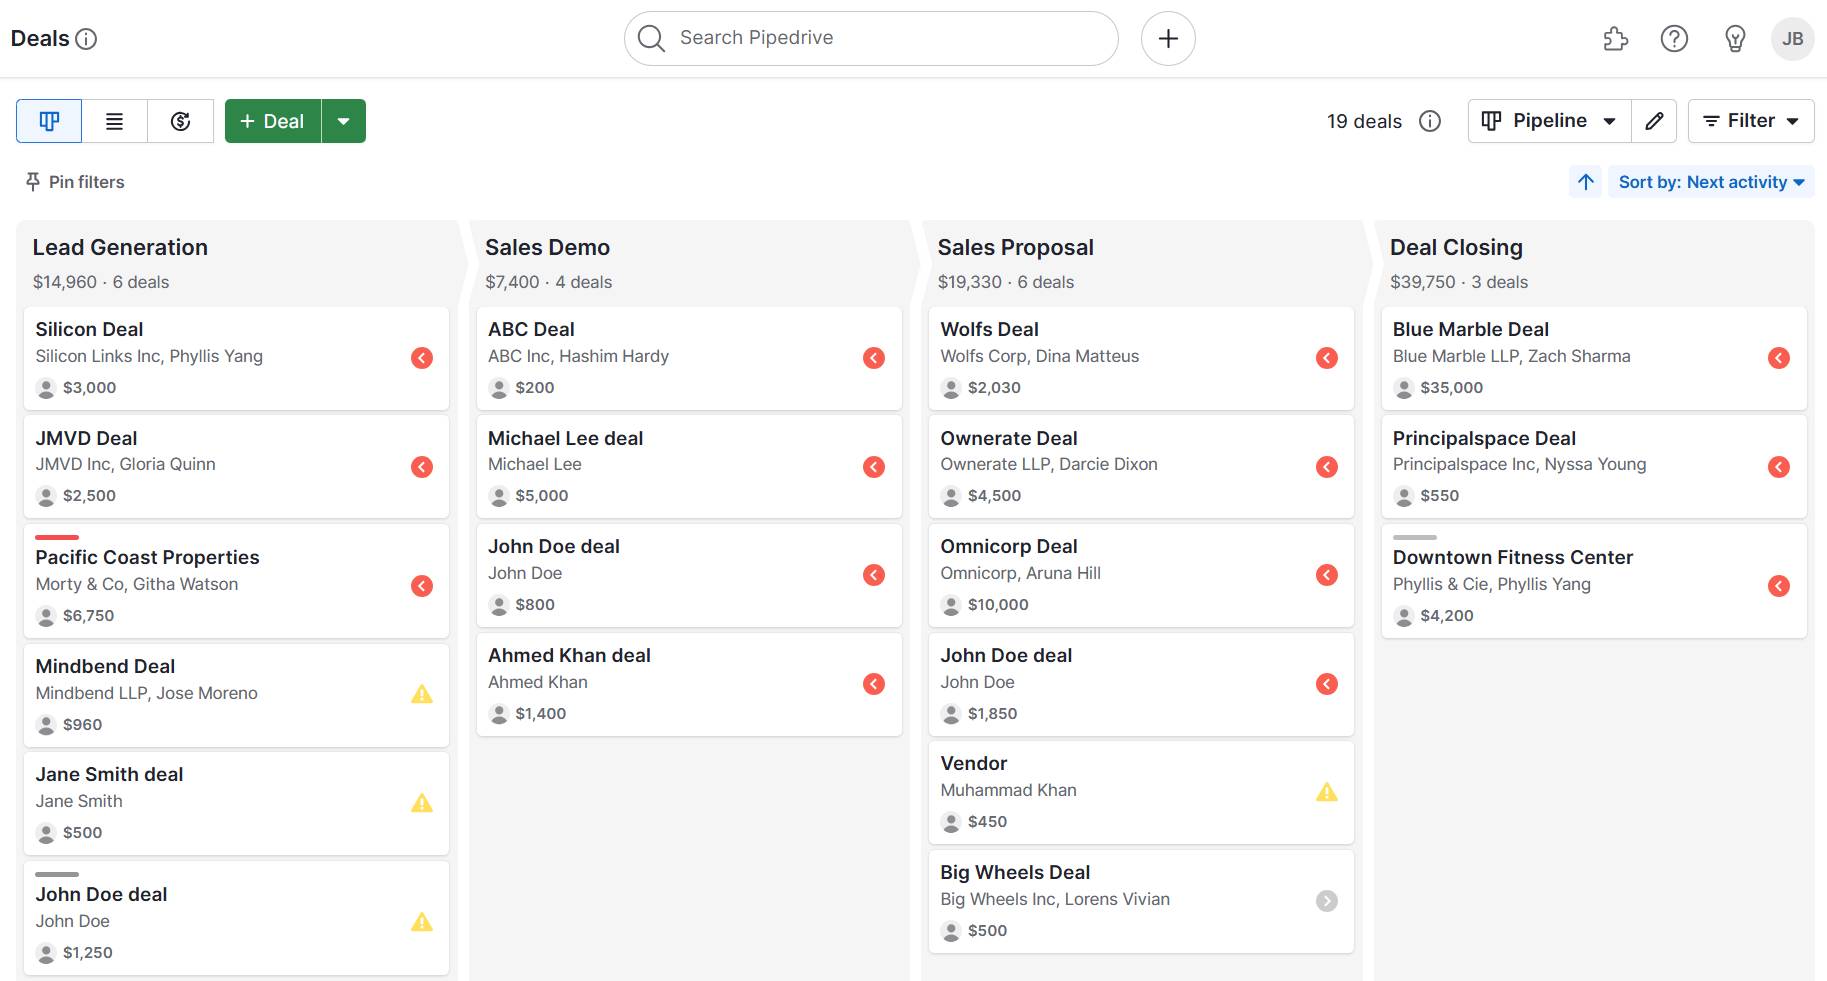Click the progress bar on Pacific Coast Properties
This screenshot has height=981, width=1827.
coord(56,536)
